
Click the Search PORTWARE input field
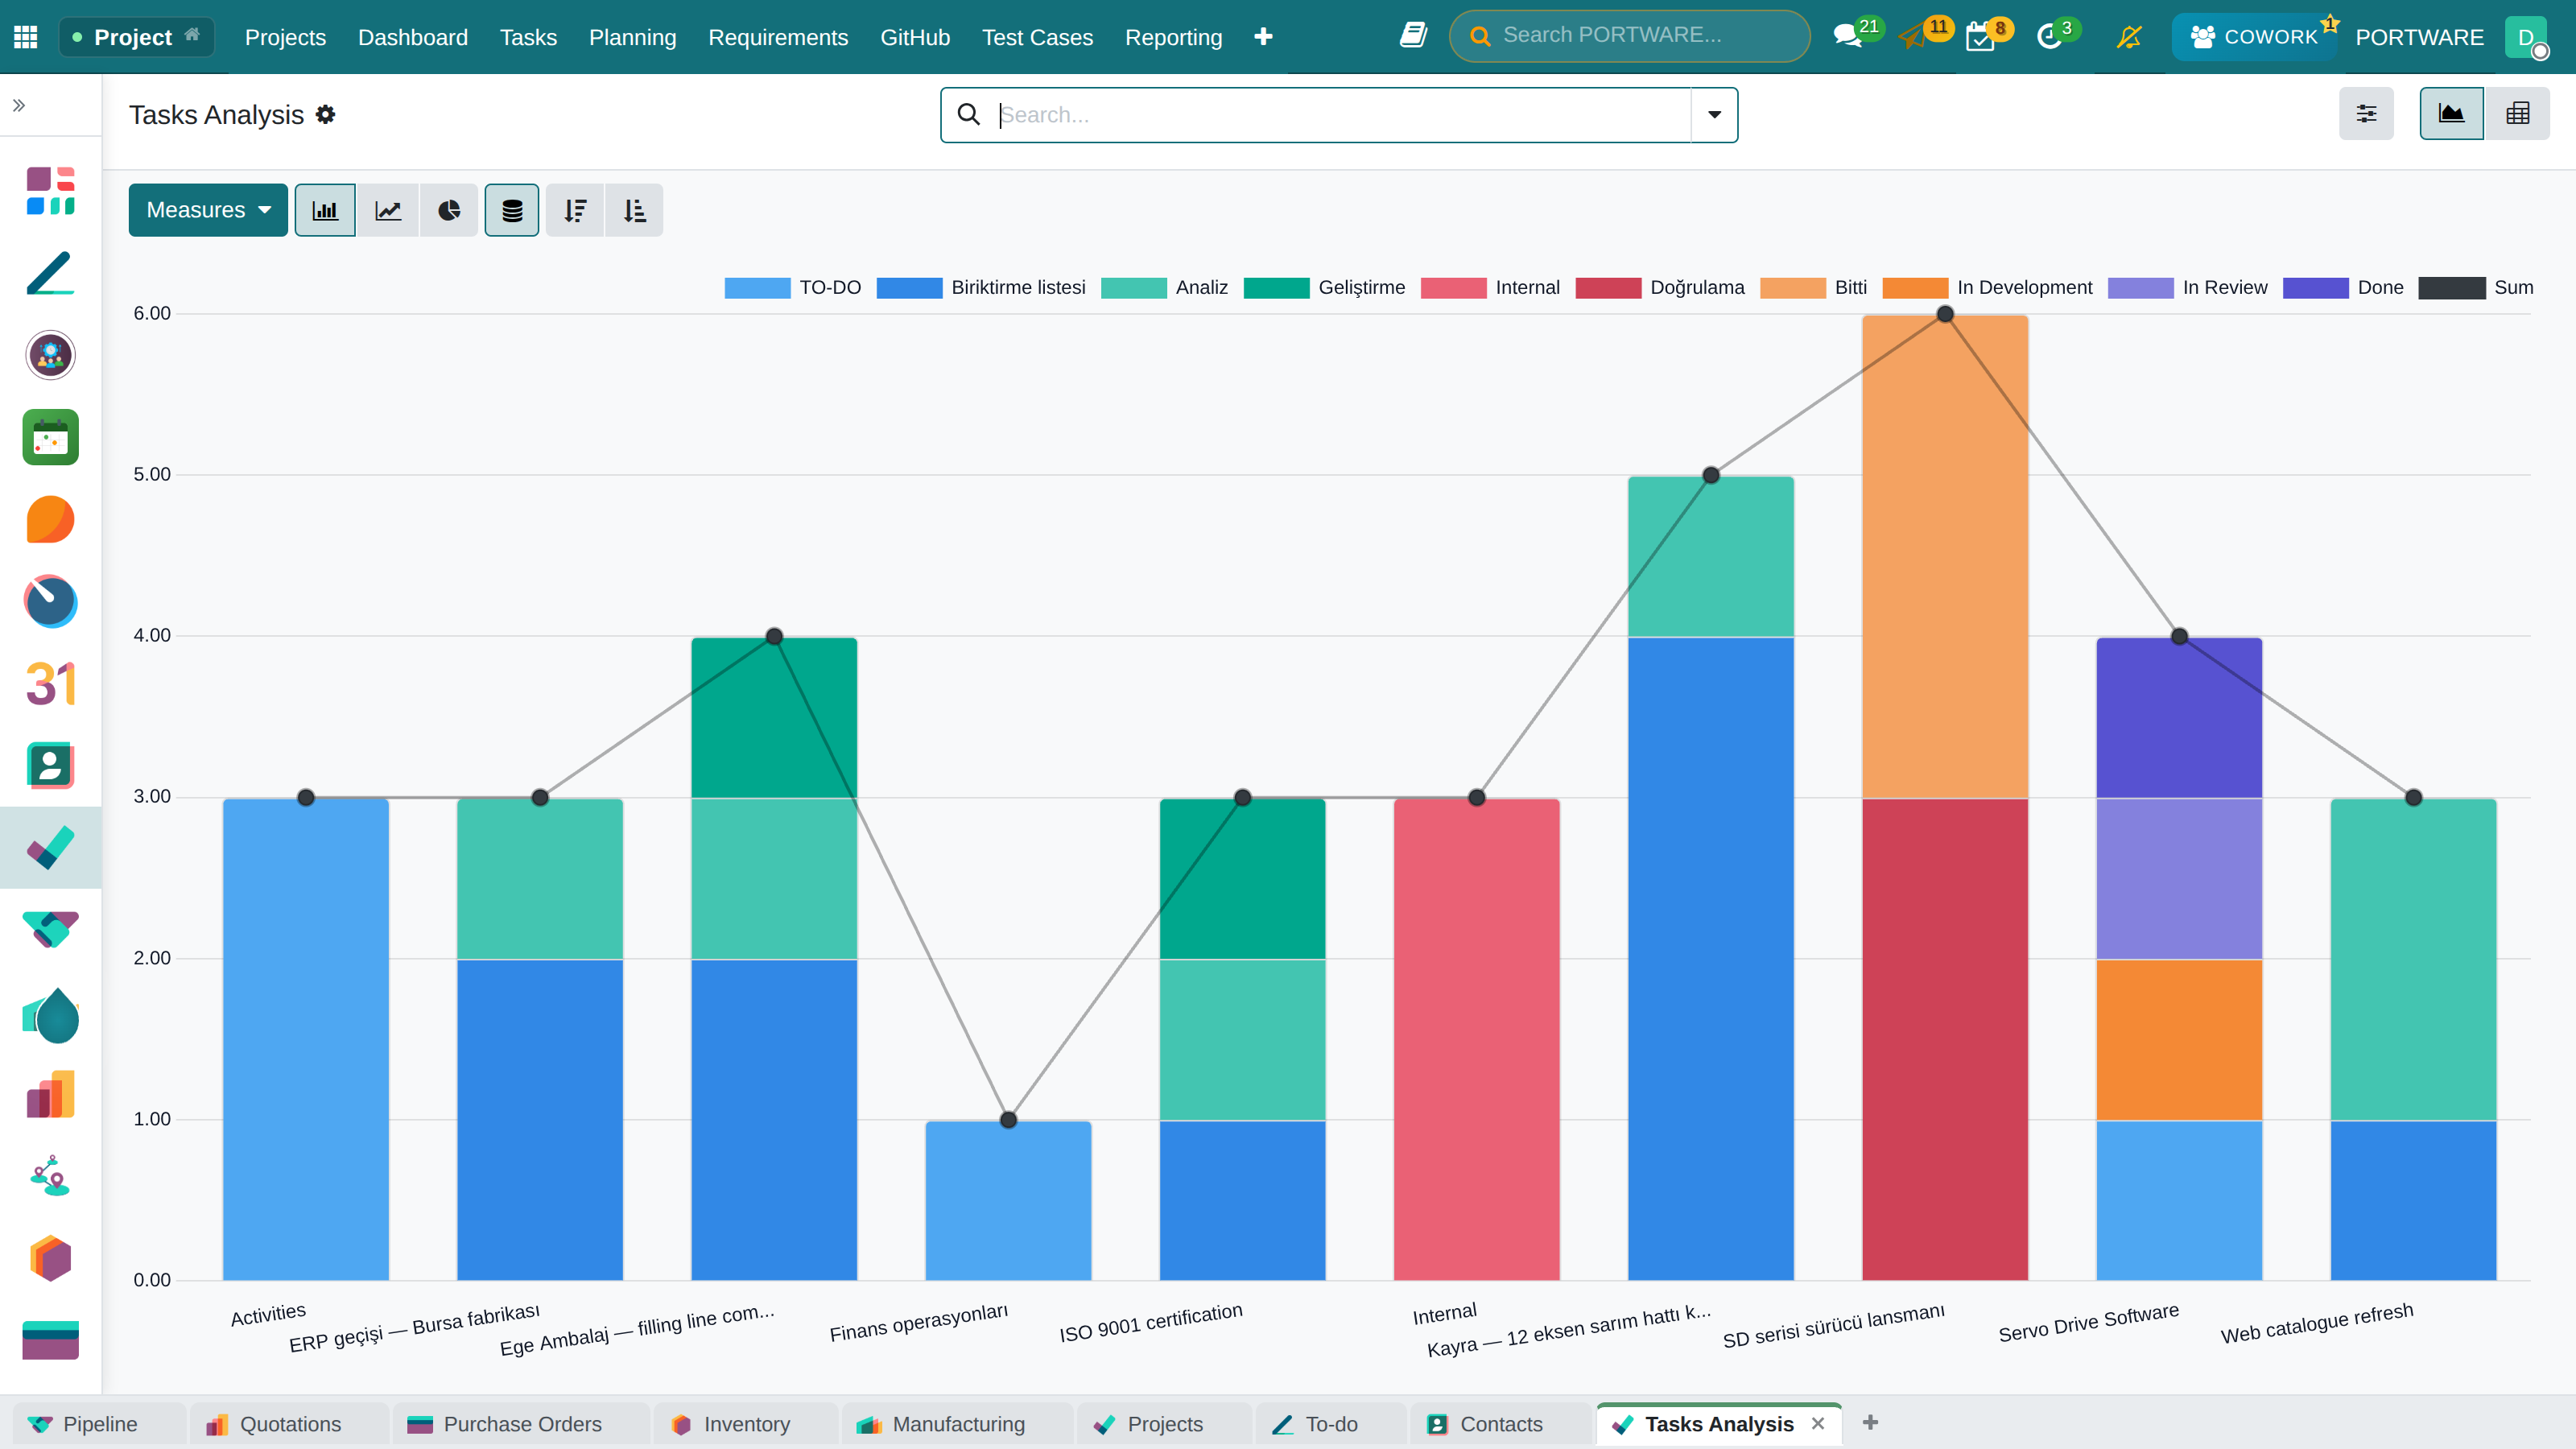point(1629,36)
